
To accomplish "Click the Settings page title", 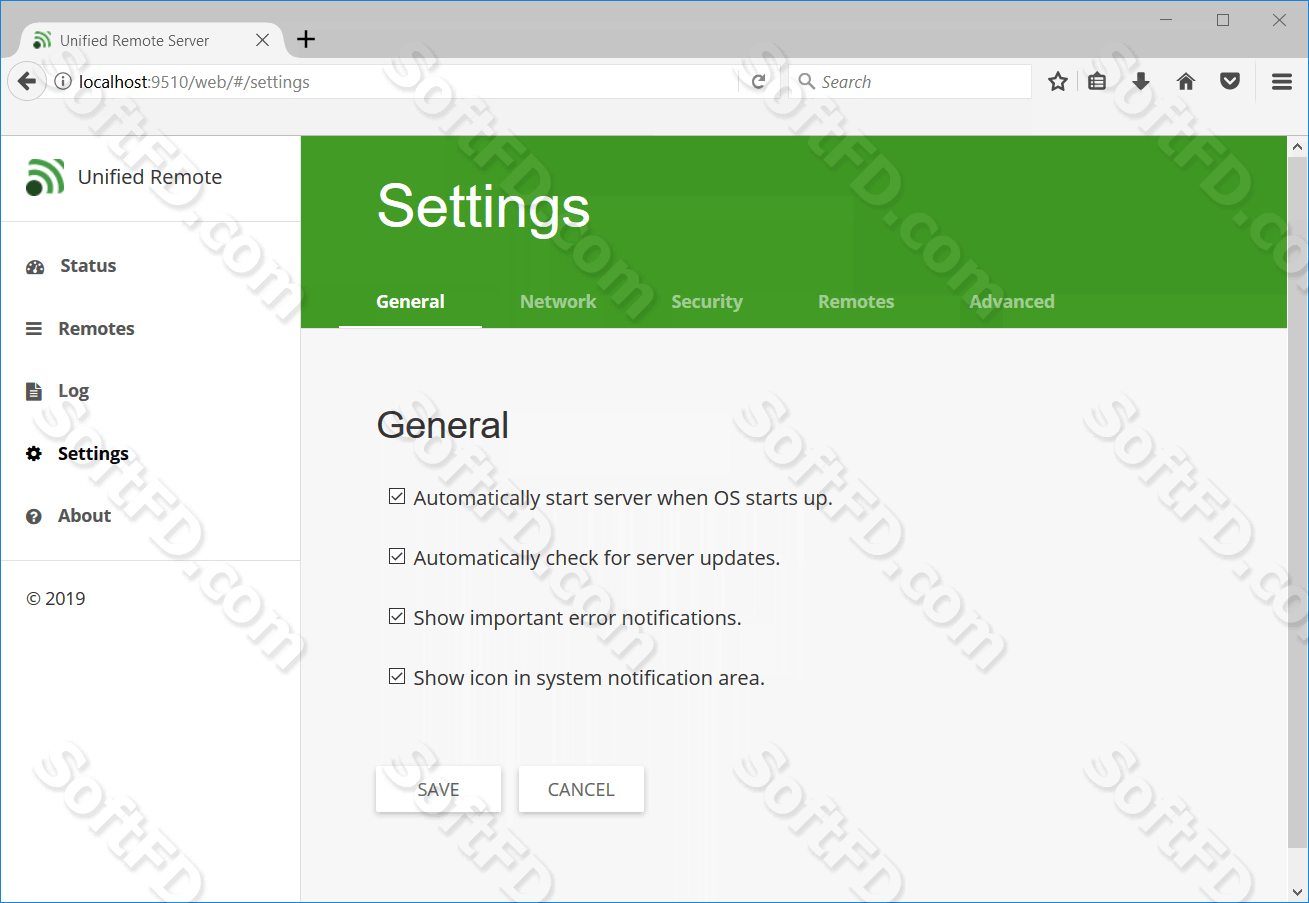I will point(484,207).
